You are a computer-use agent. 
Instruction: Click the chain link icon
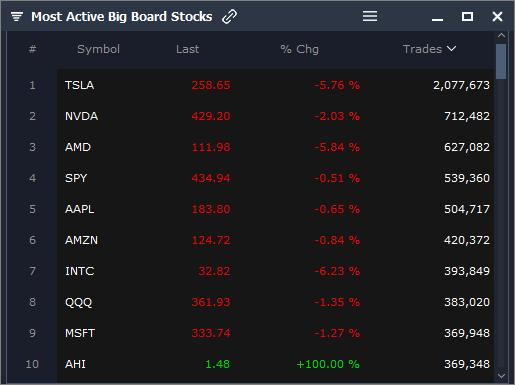click(x=229, y=16)
